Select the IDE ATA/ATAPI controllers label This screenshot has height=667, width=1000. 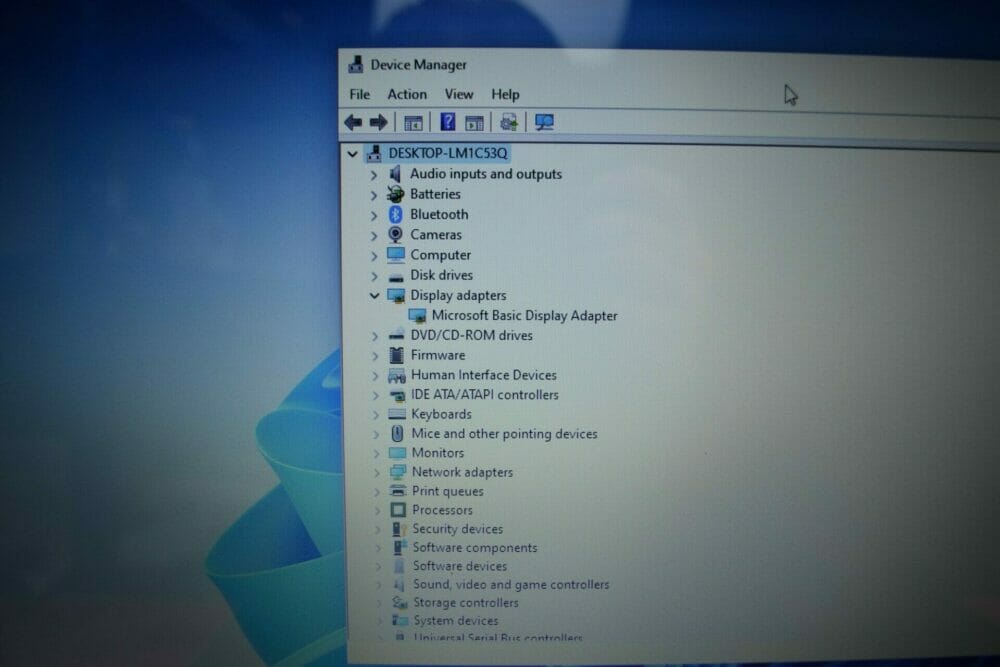tap(485, 395)
